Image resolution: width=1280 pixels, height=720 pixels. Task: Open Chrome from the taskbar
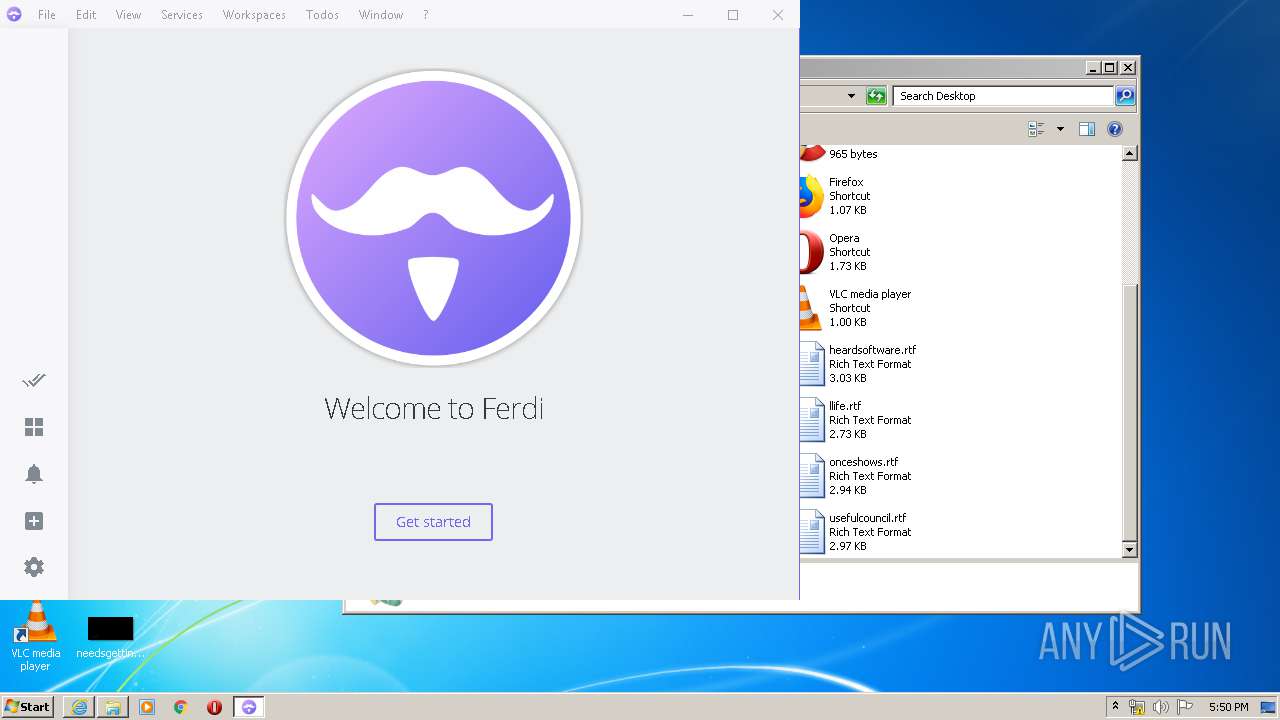(x=181, y=707)
